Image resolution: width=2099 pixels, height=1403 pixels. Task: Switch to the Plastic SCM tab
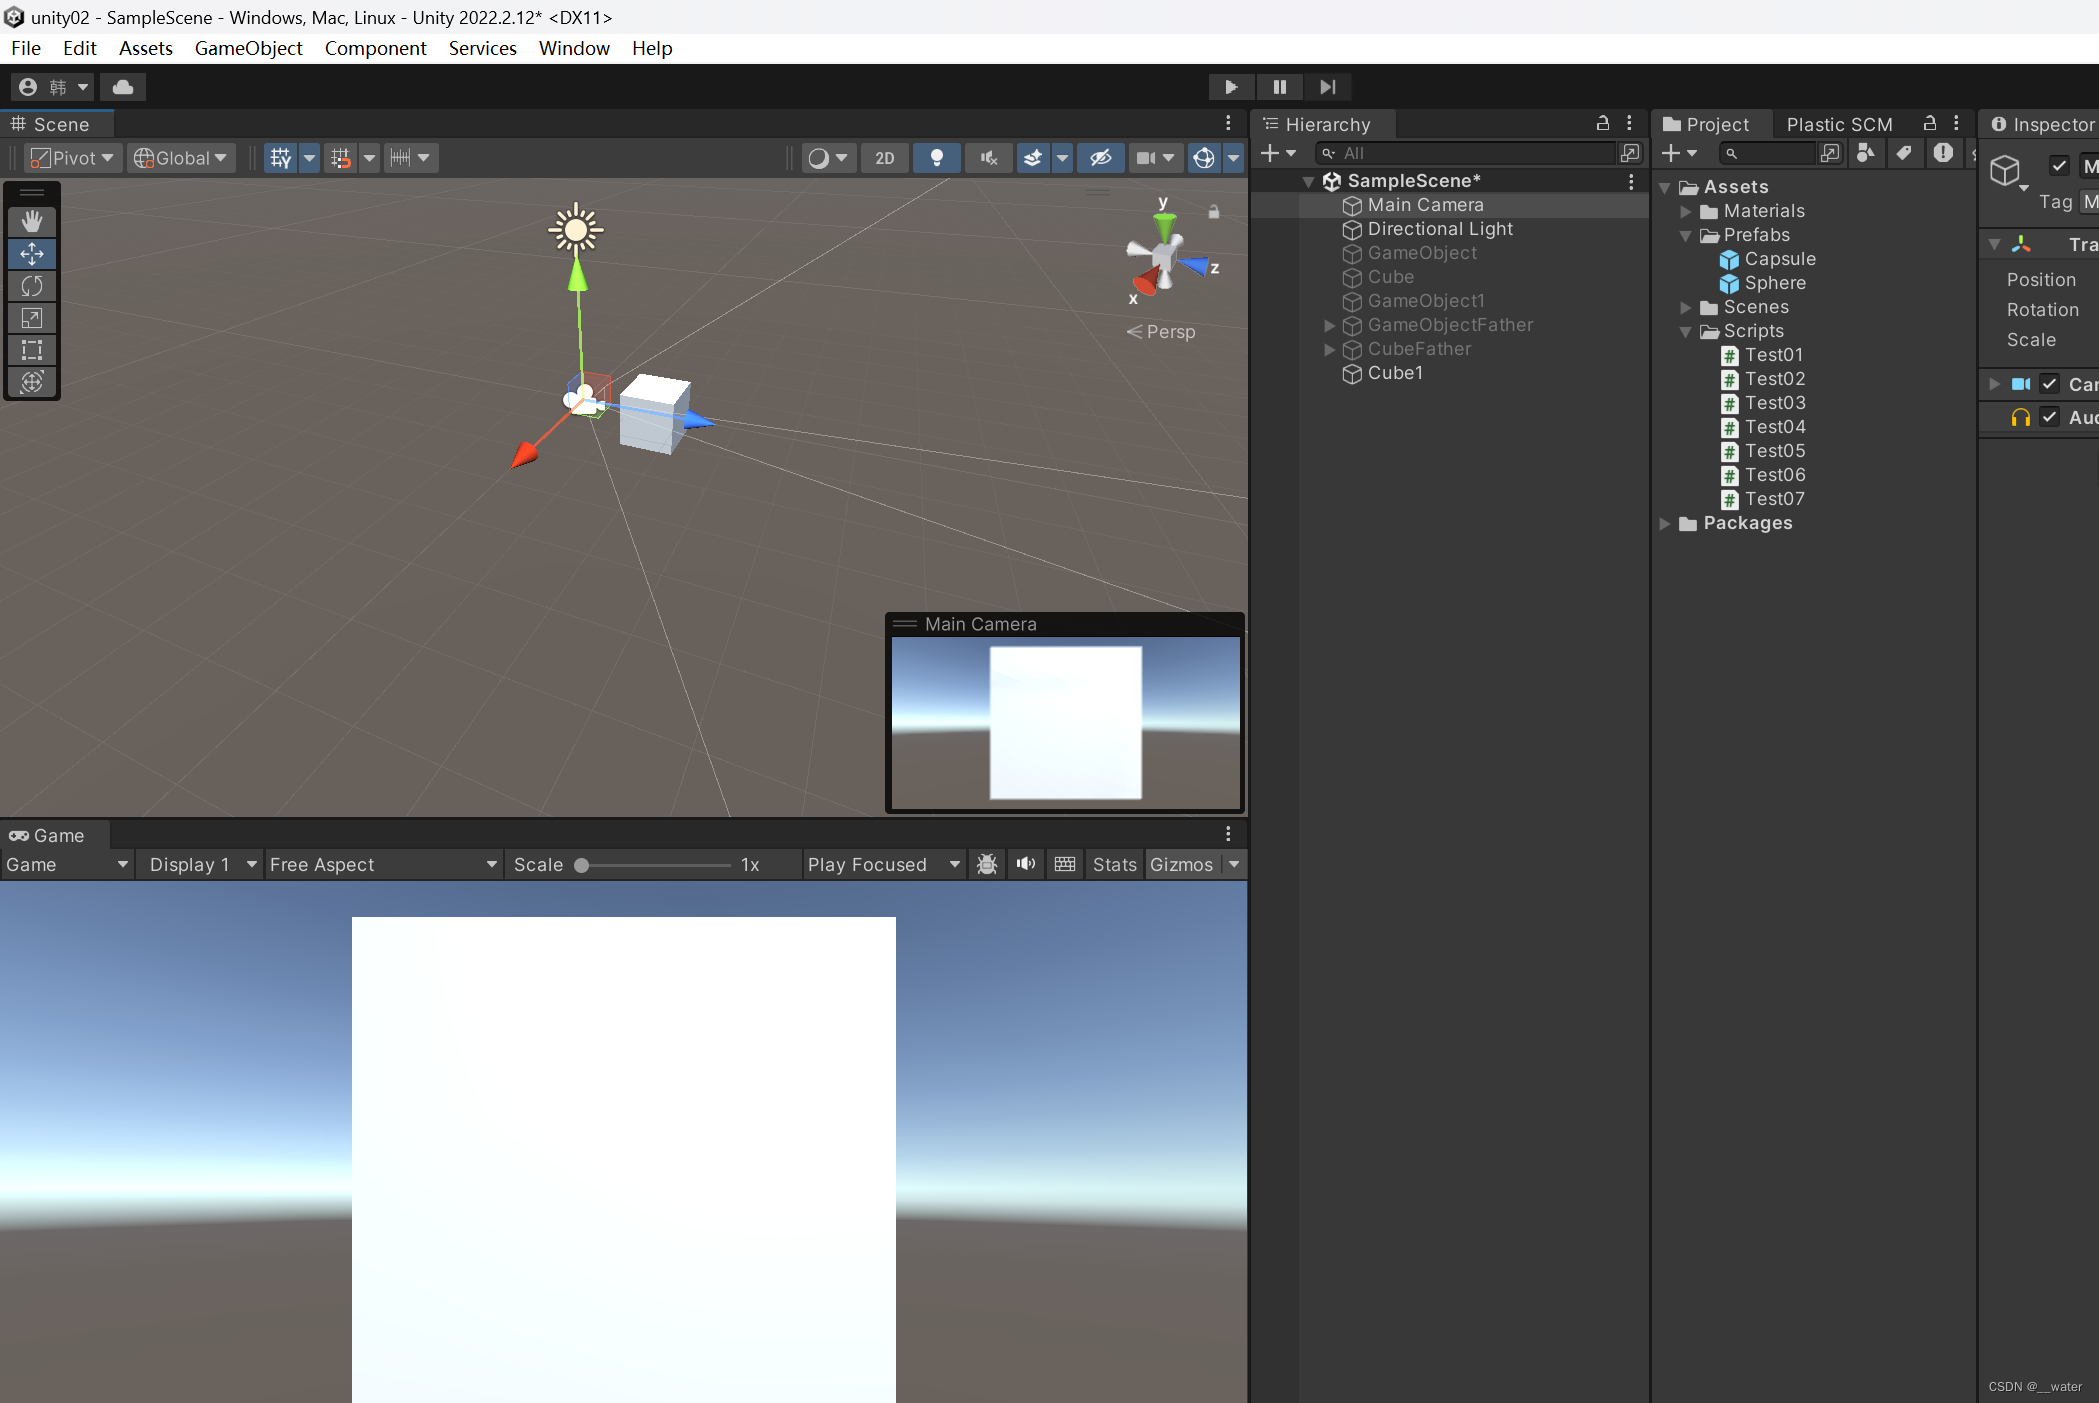pos(1839,124)
